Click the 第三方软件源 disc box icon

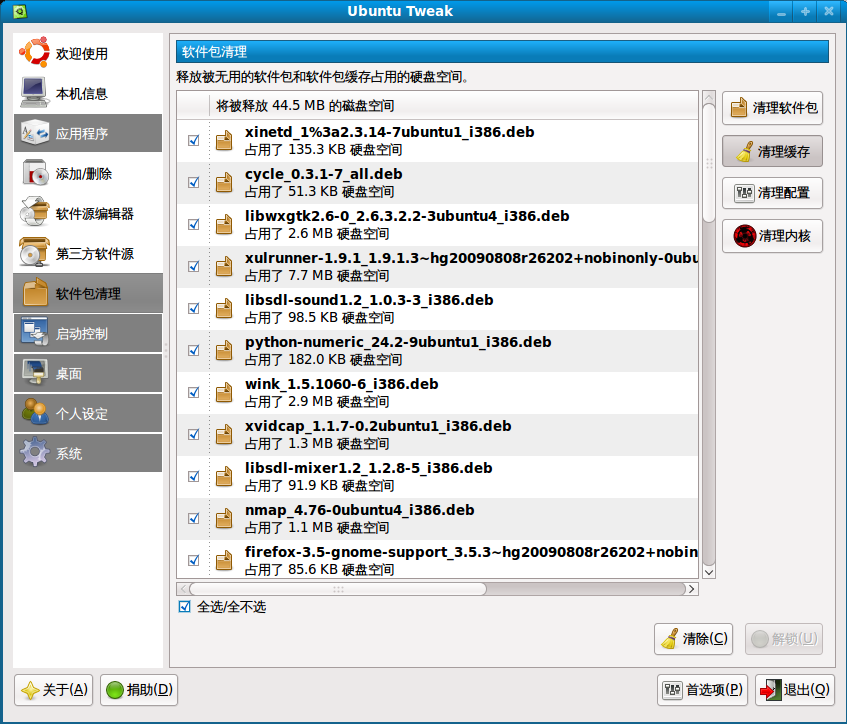click(34, 252)
